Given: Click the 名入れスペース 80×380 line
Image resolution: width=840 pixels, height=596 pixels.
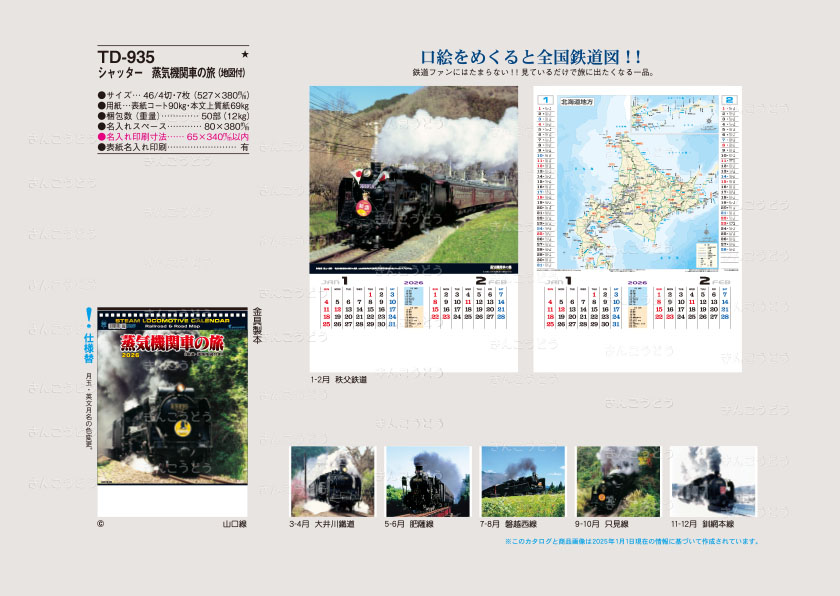Looking at the screenshot, I should pos(174,126).
